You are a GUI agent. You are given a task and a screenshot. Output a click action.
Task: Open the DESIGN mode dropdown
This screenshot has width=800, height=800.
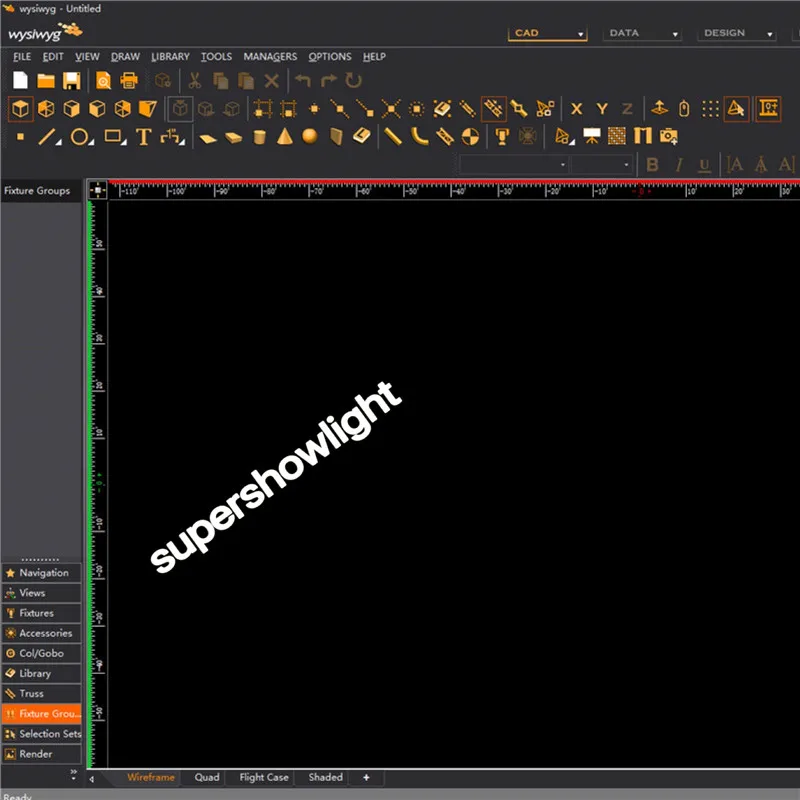click(737, 33)
